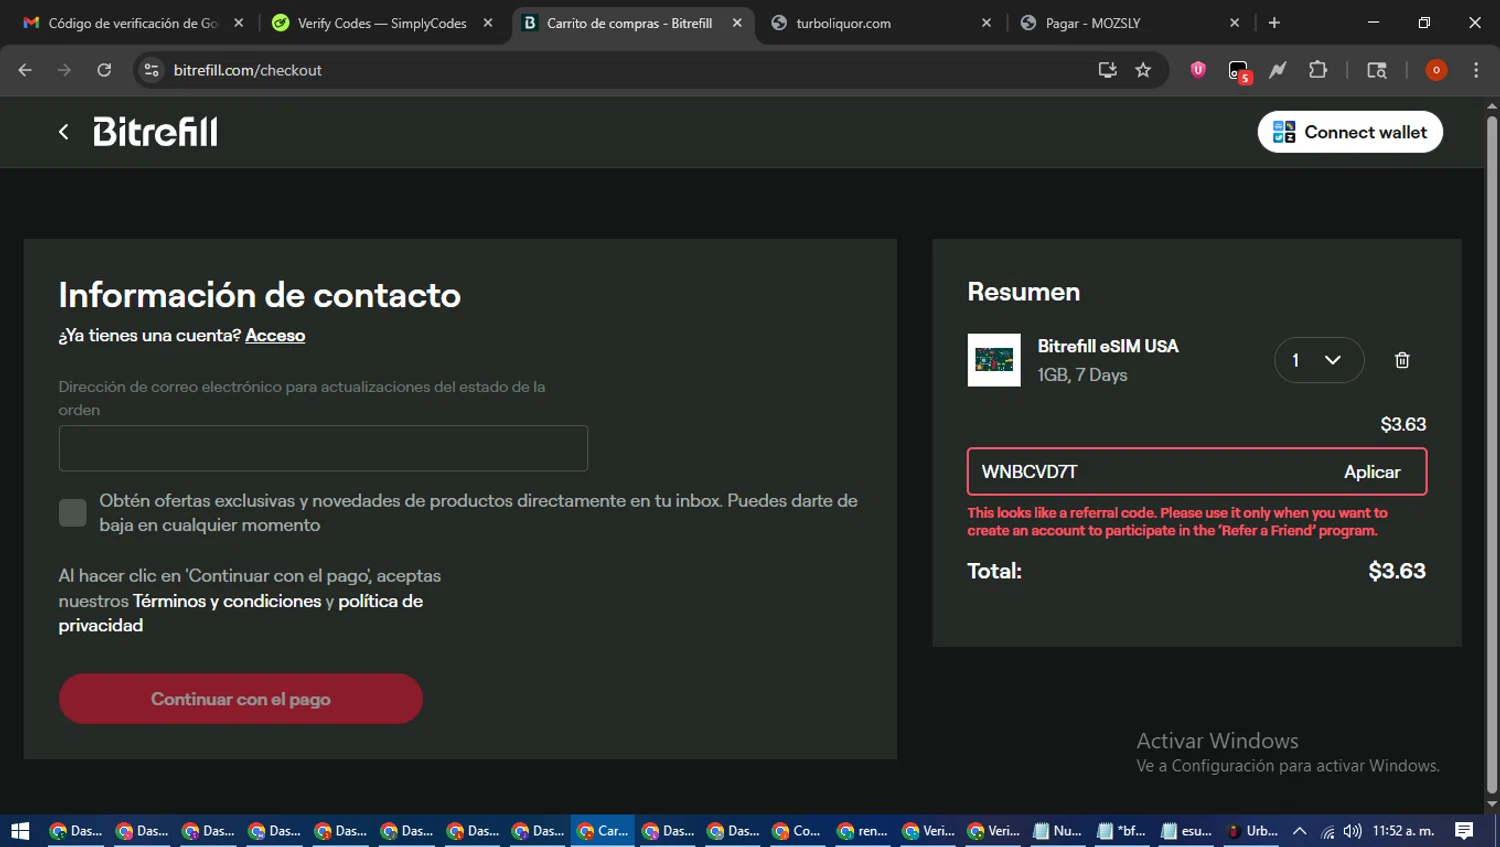Image resolution: width=1500 pixels, height=847 pixels.
Task: Close the Código de verificación Gmail tab
Action: pos(238,22)
